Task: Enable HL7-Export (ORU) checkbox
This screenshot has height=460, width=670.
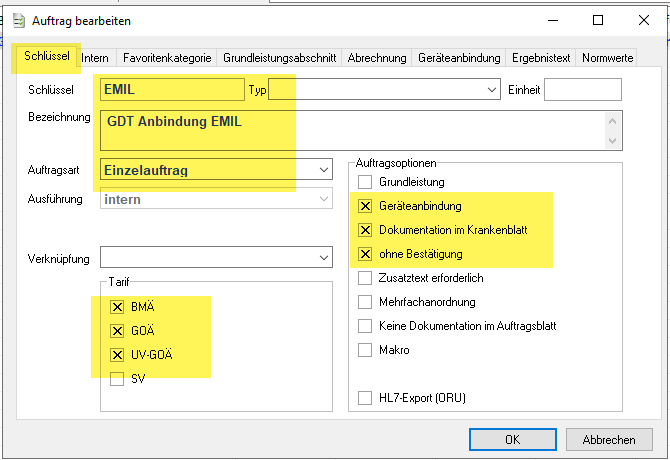Action: point(365,398)
